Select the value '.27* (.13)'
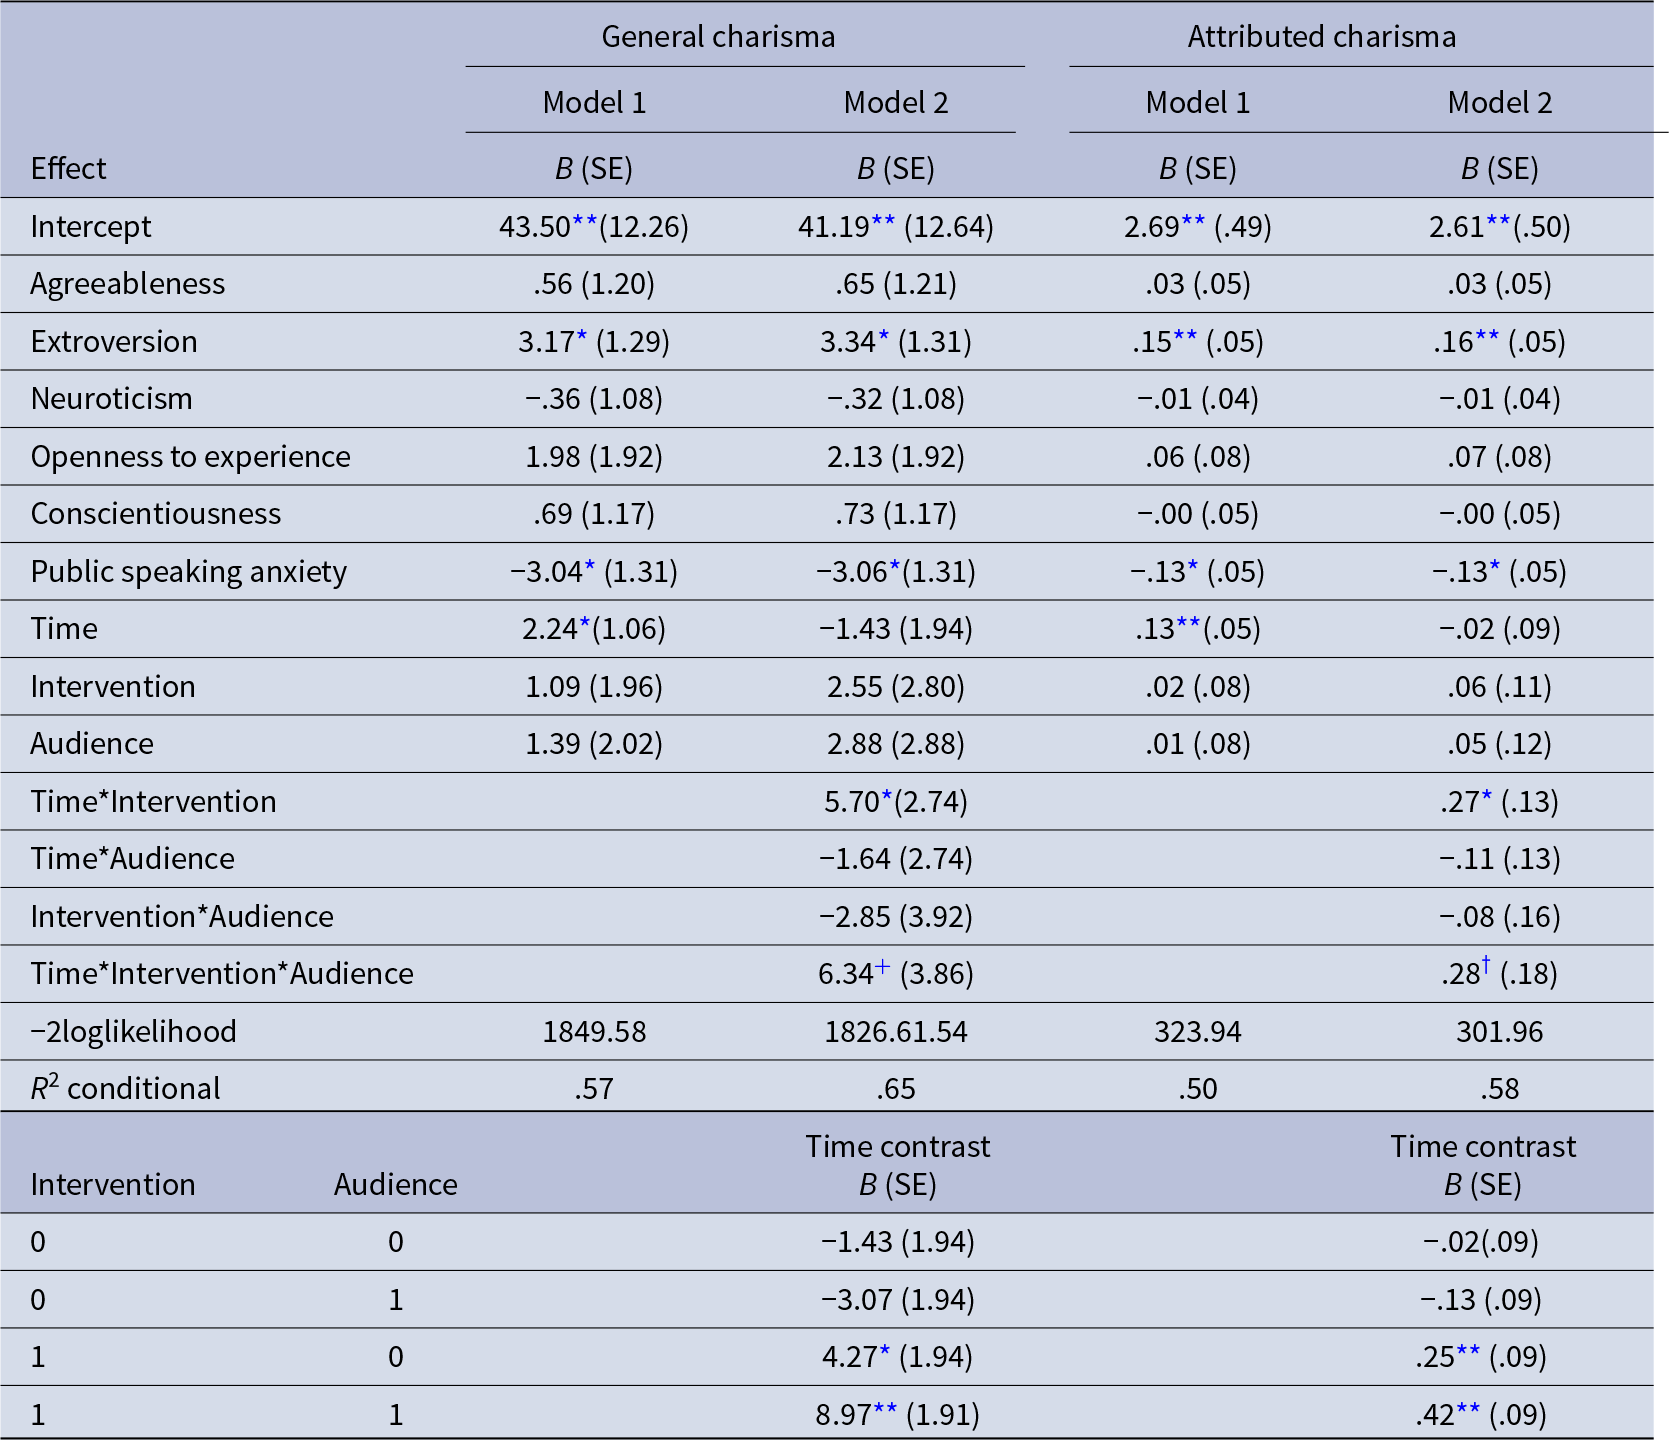 (1500, 802)
